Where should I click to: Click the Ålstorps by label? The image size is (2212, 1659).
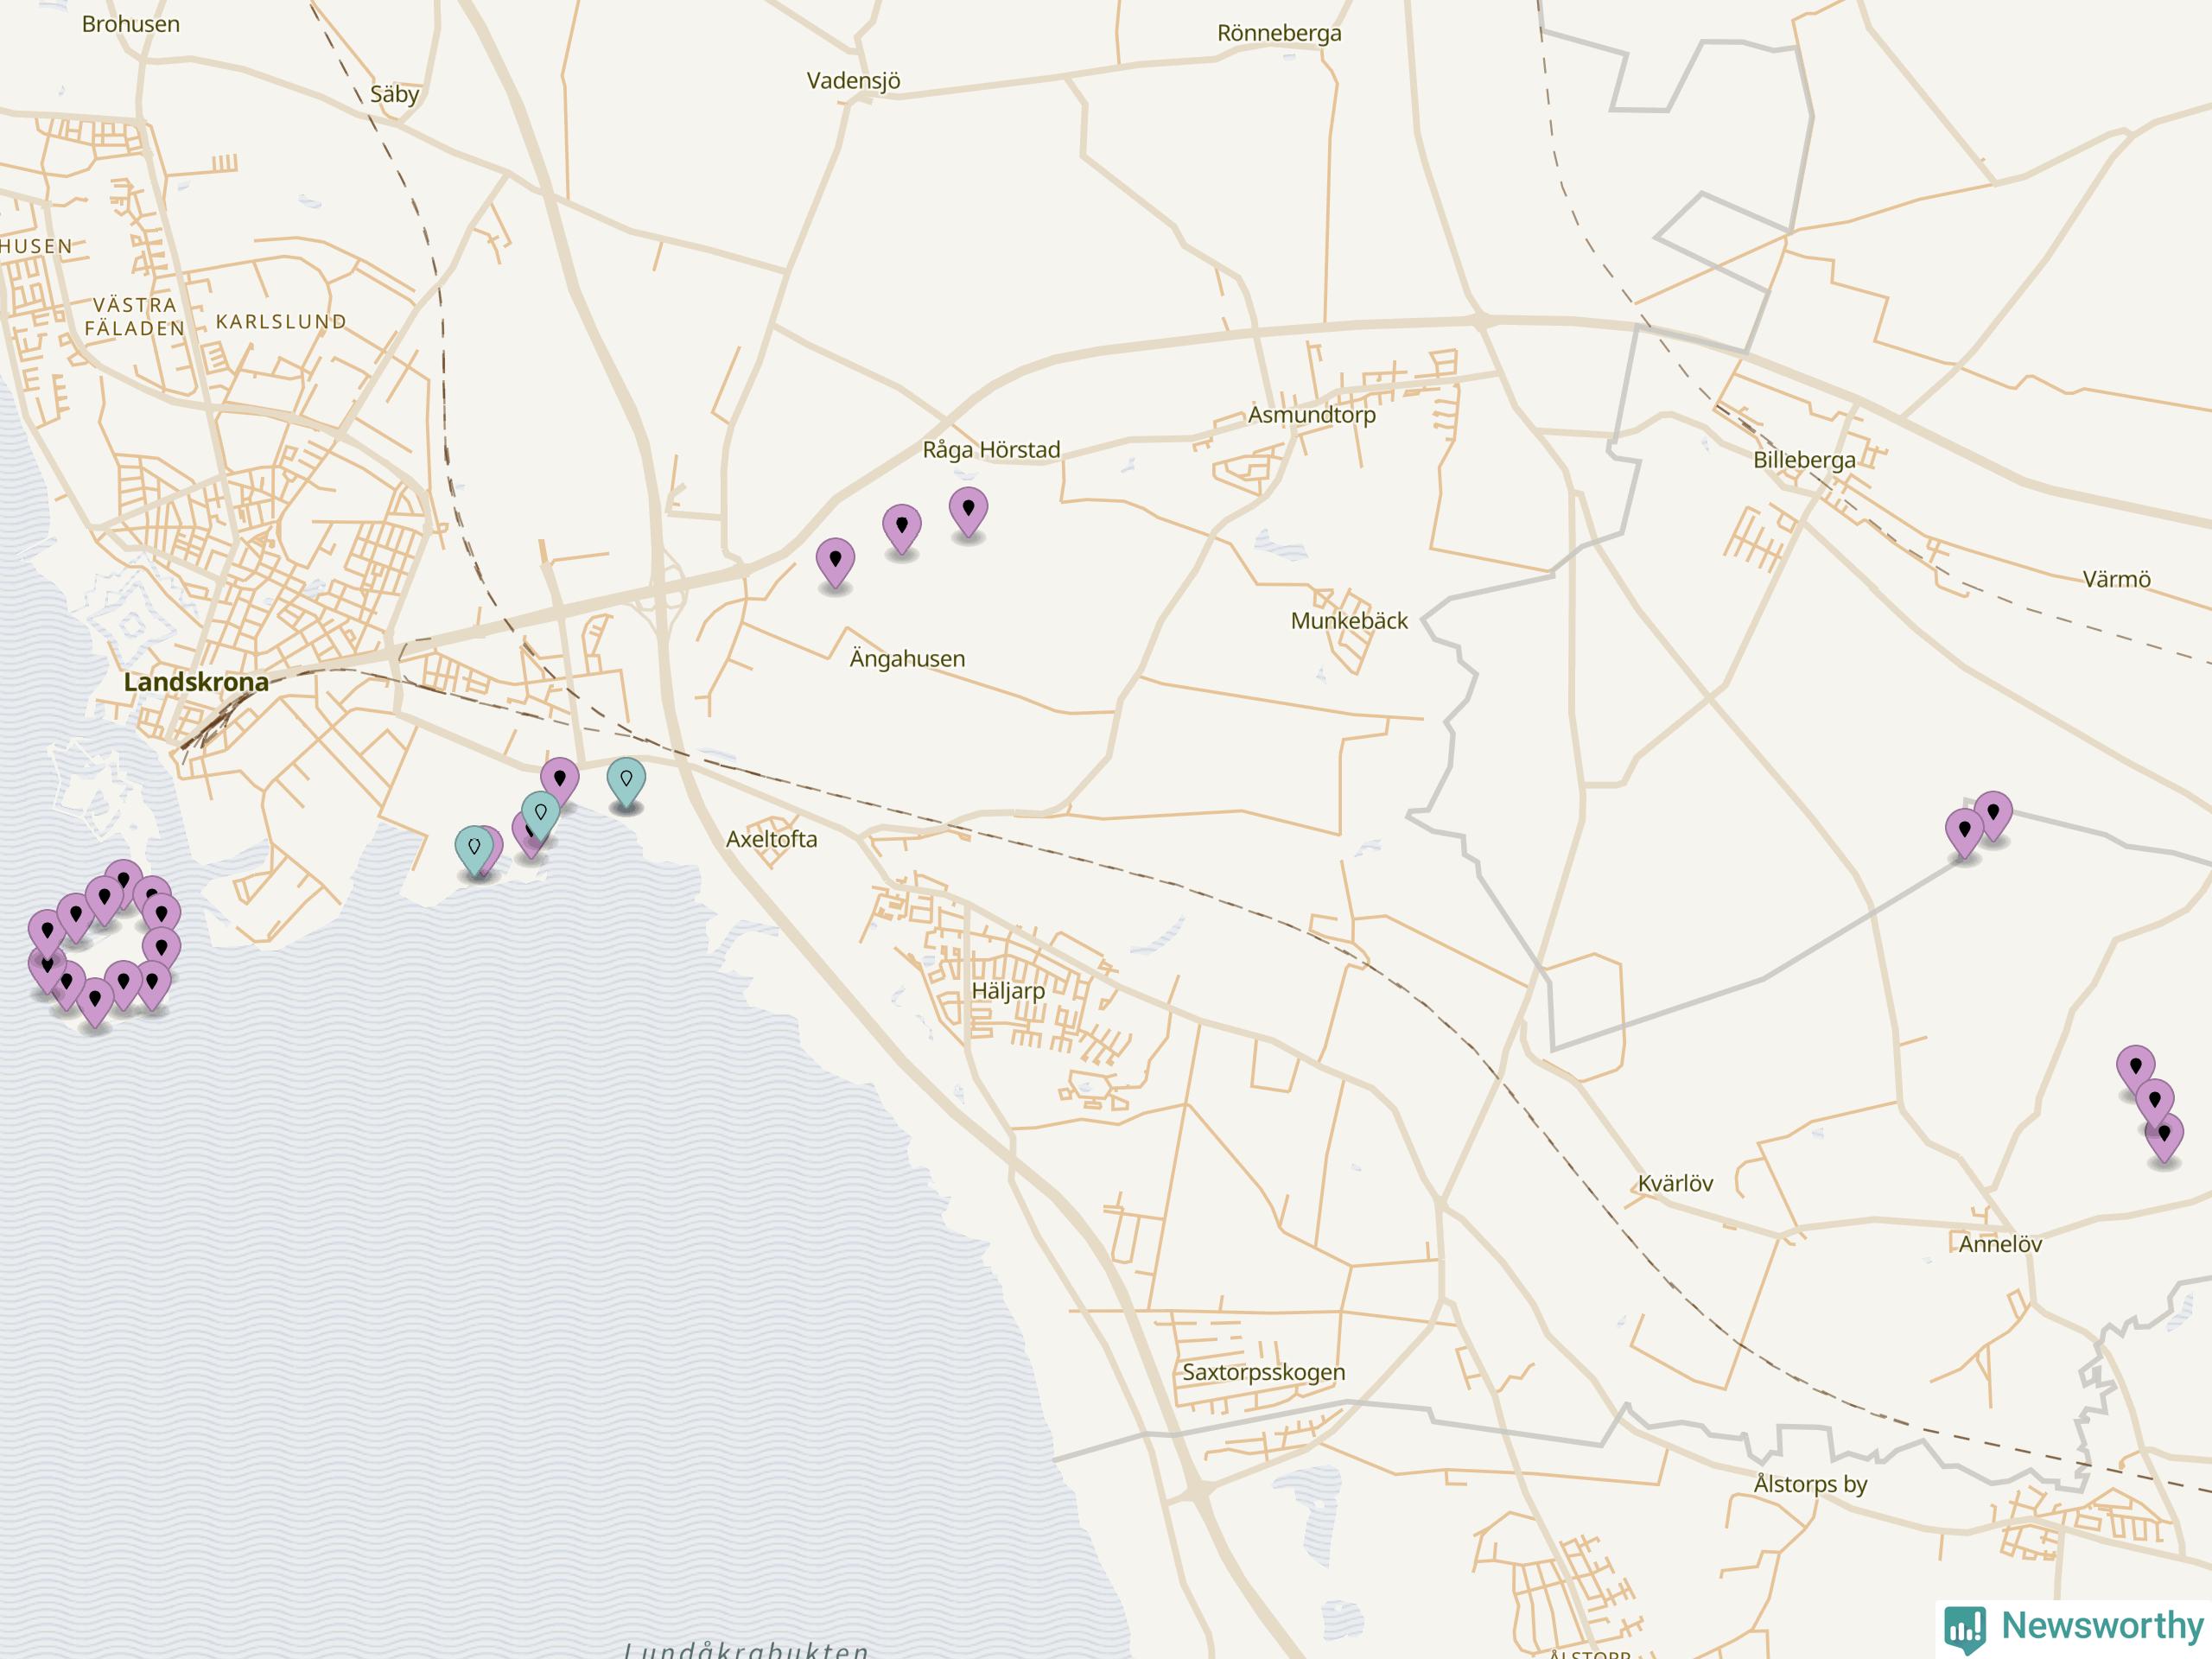tap(1810, 1484)
